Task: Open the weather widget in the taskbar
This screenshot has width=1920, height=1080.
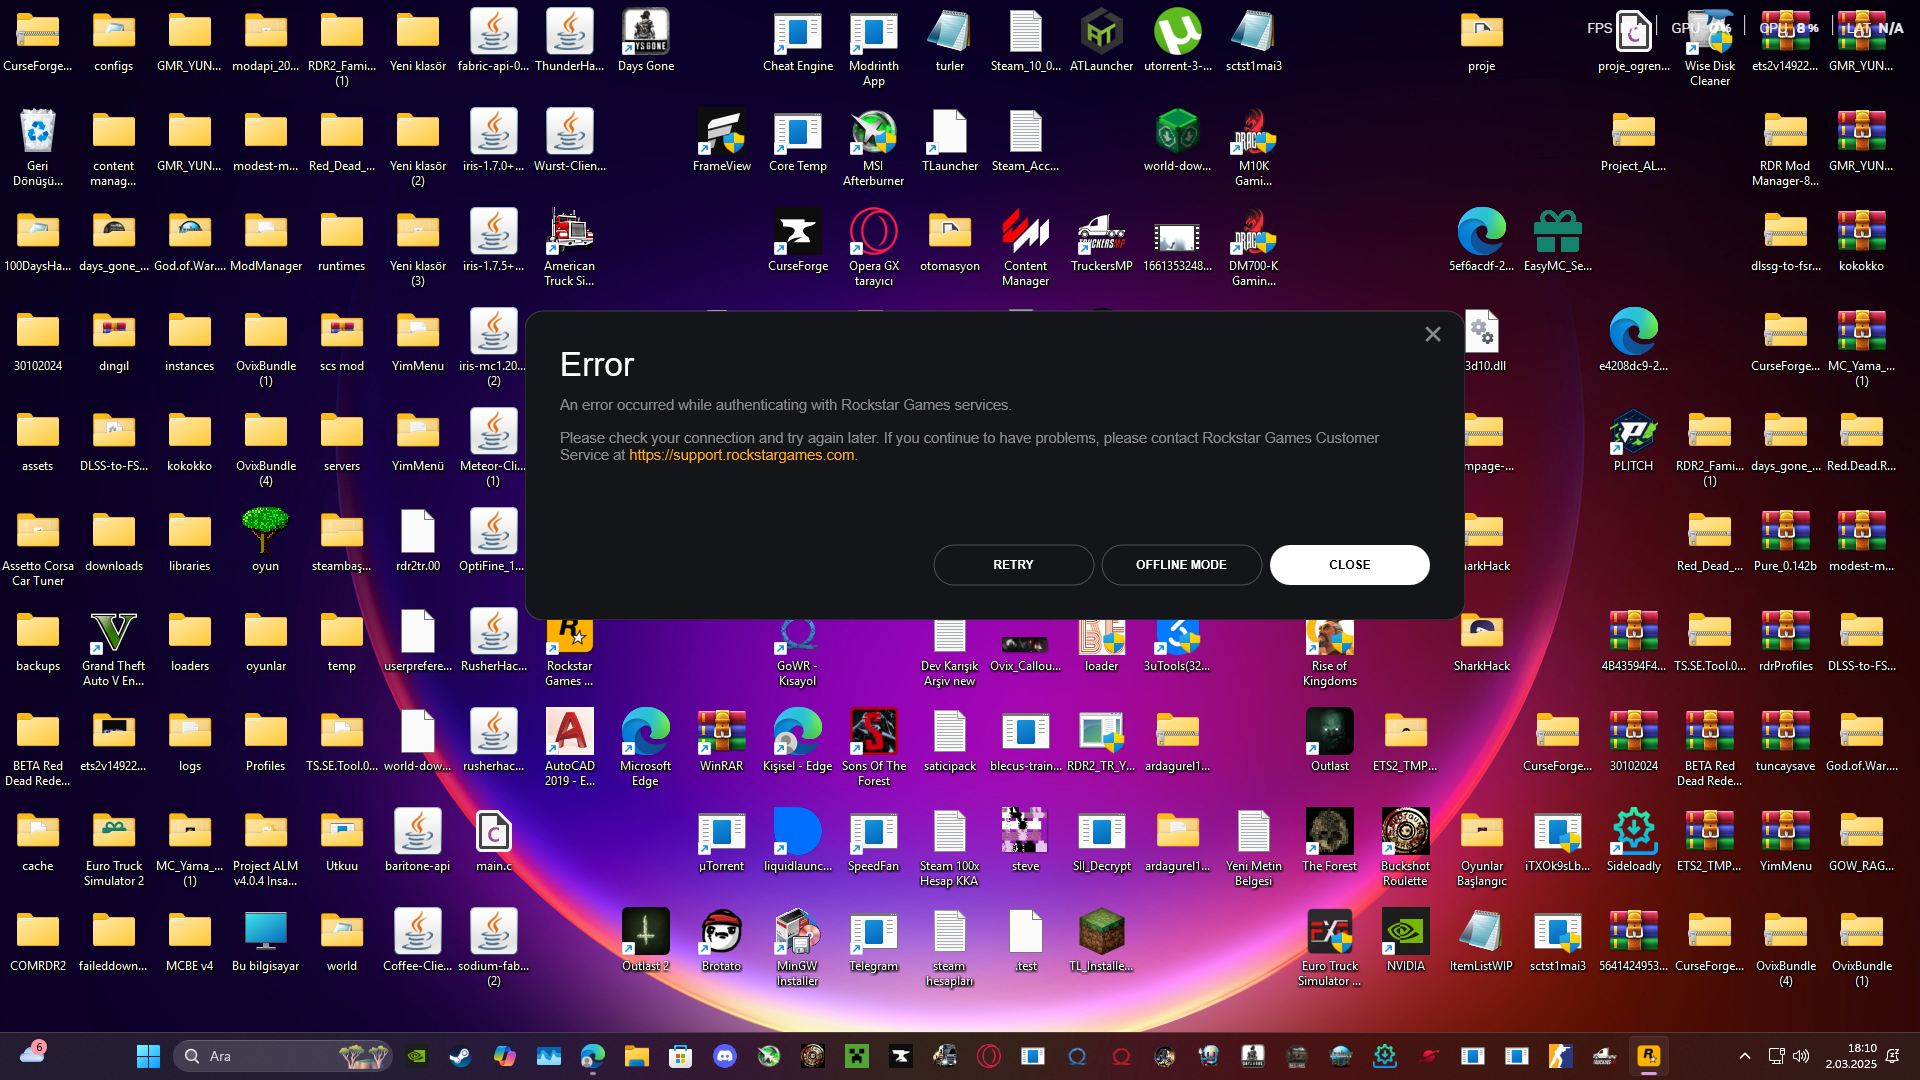Action: (x=32, y=1054)
